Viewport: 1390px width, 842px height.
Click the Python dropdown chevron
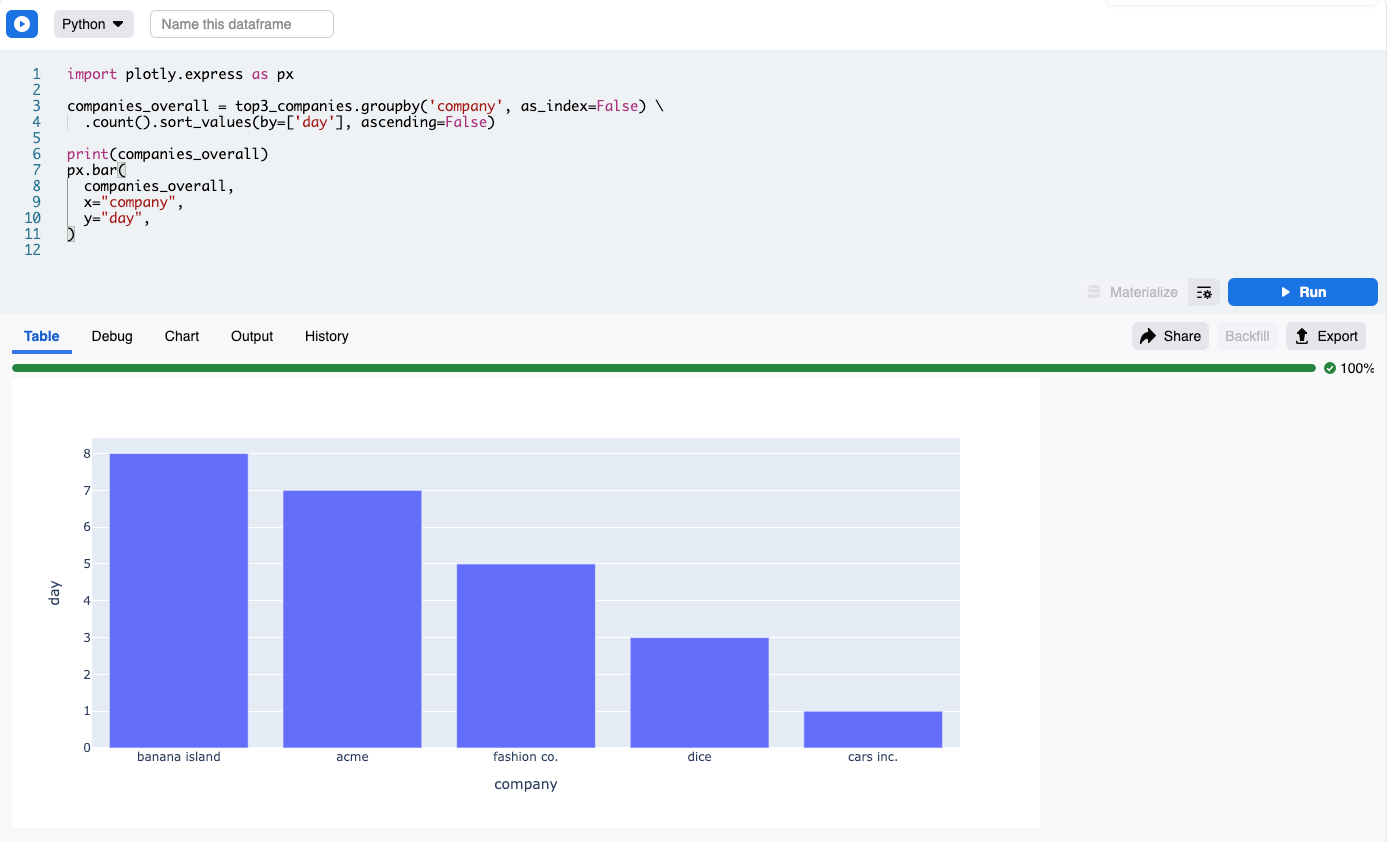[x=116, y=23]
